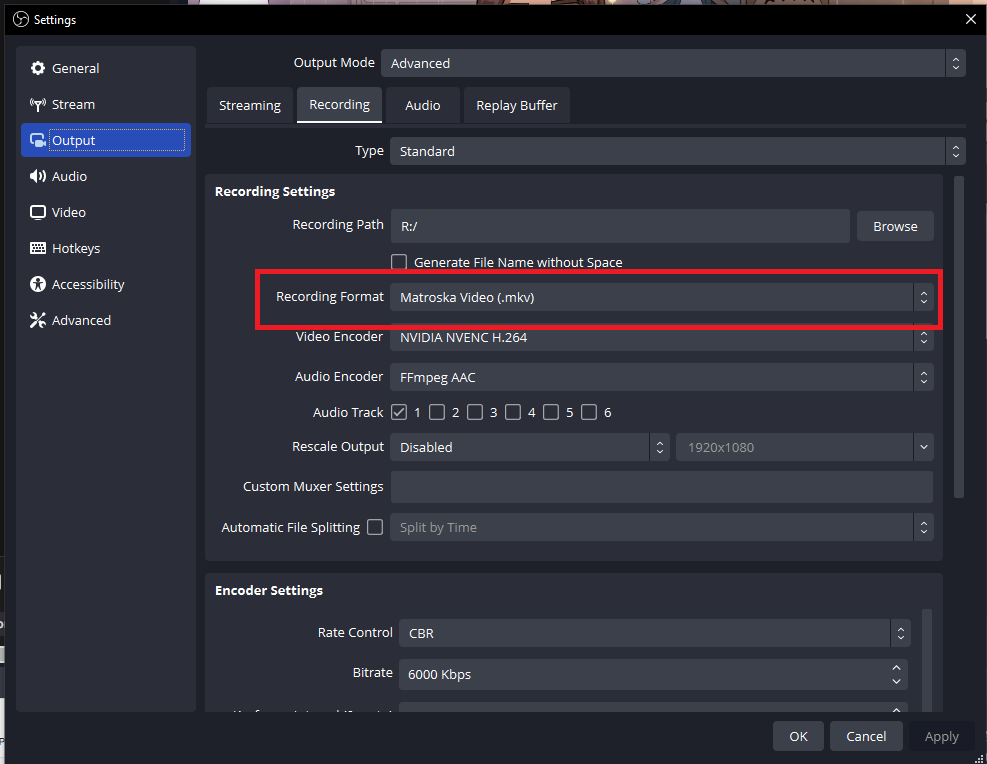Open the Split by Time dropdown
This screenshot has height=764, width=987.
tap(662, 527)
